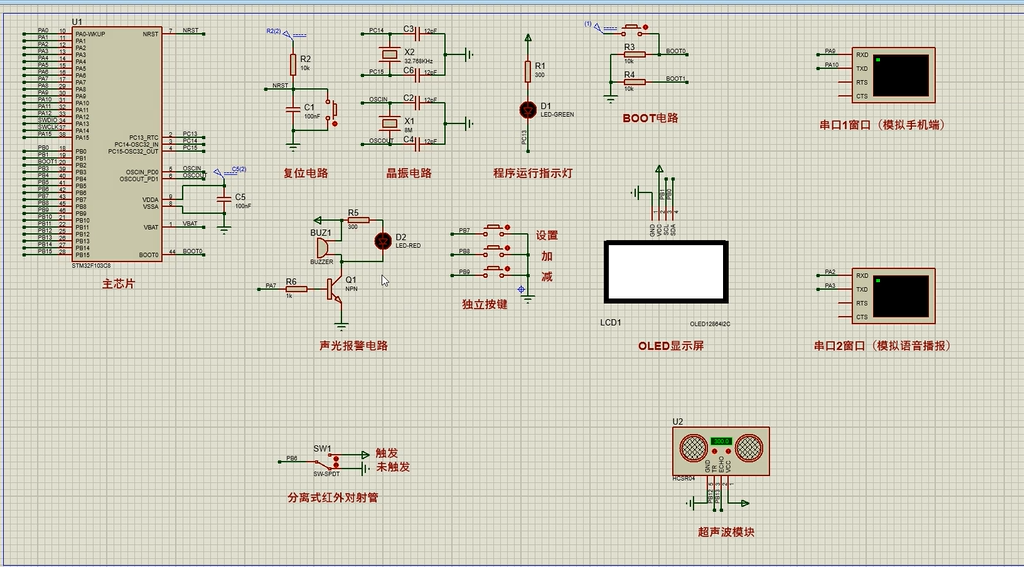Toggle the BOOT circuit push switch
The image size is (1024, 567).
pyautogui.click(x=632, y=29)
